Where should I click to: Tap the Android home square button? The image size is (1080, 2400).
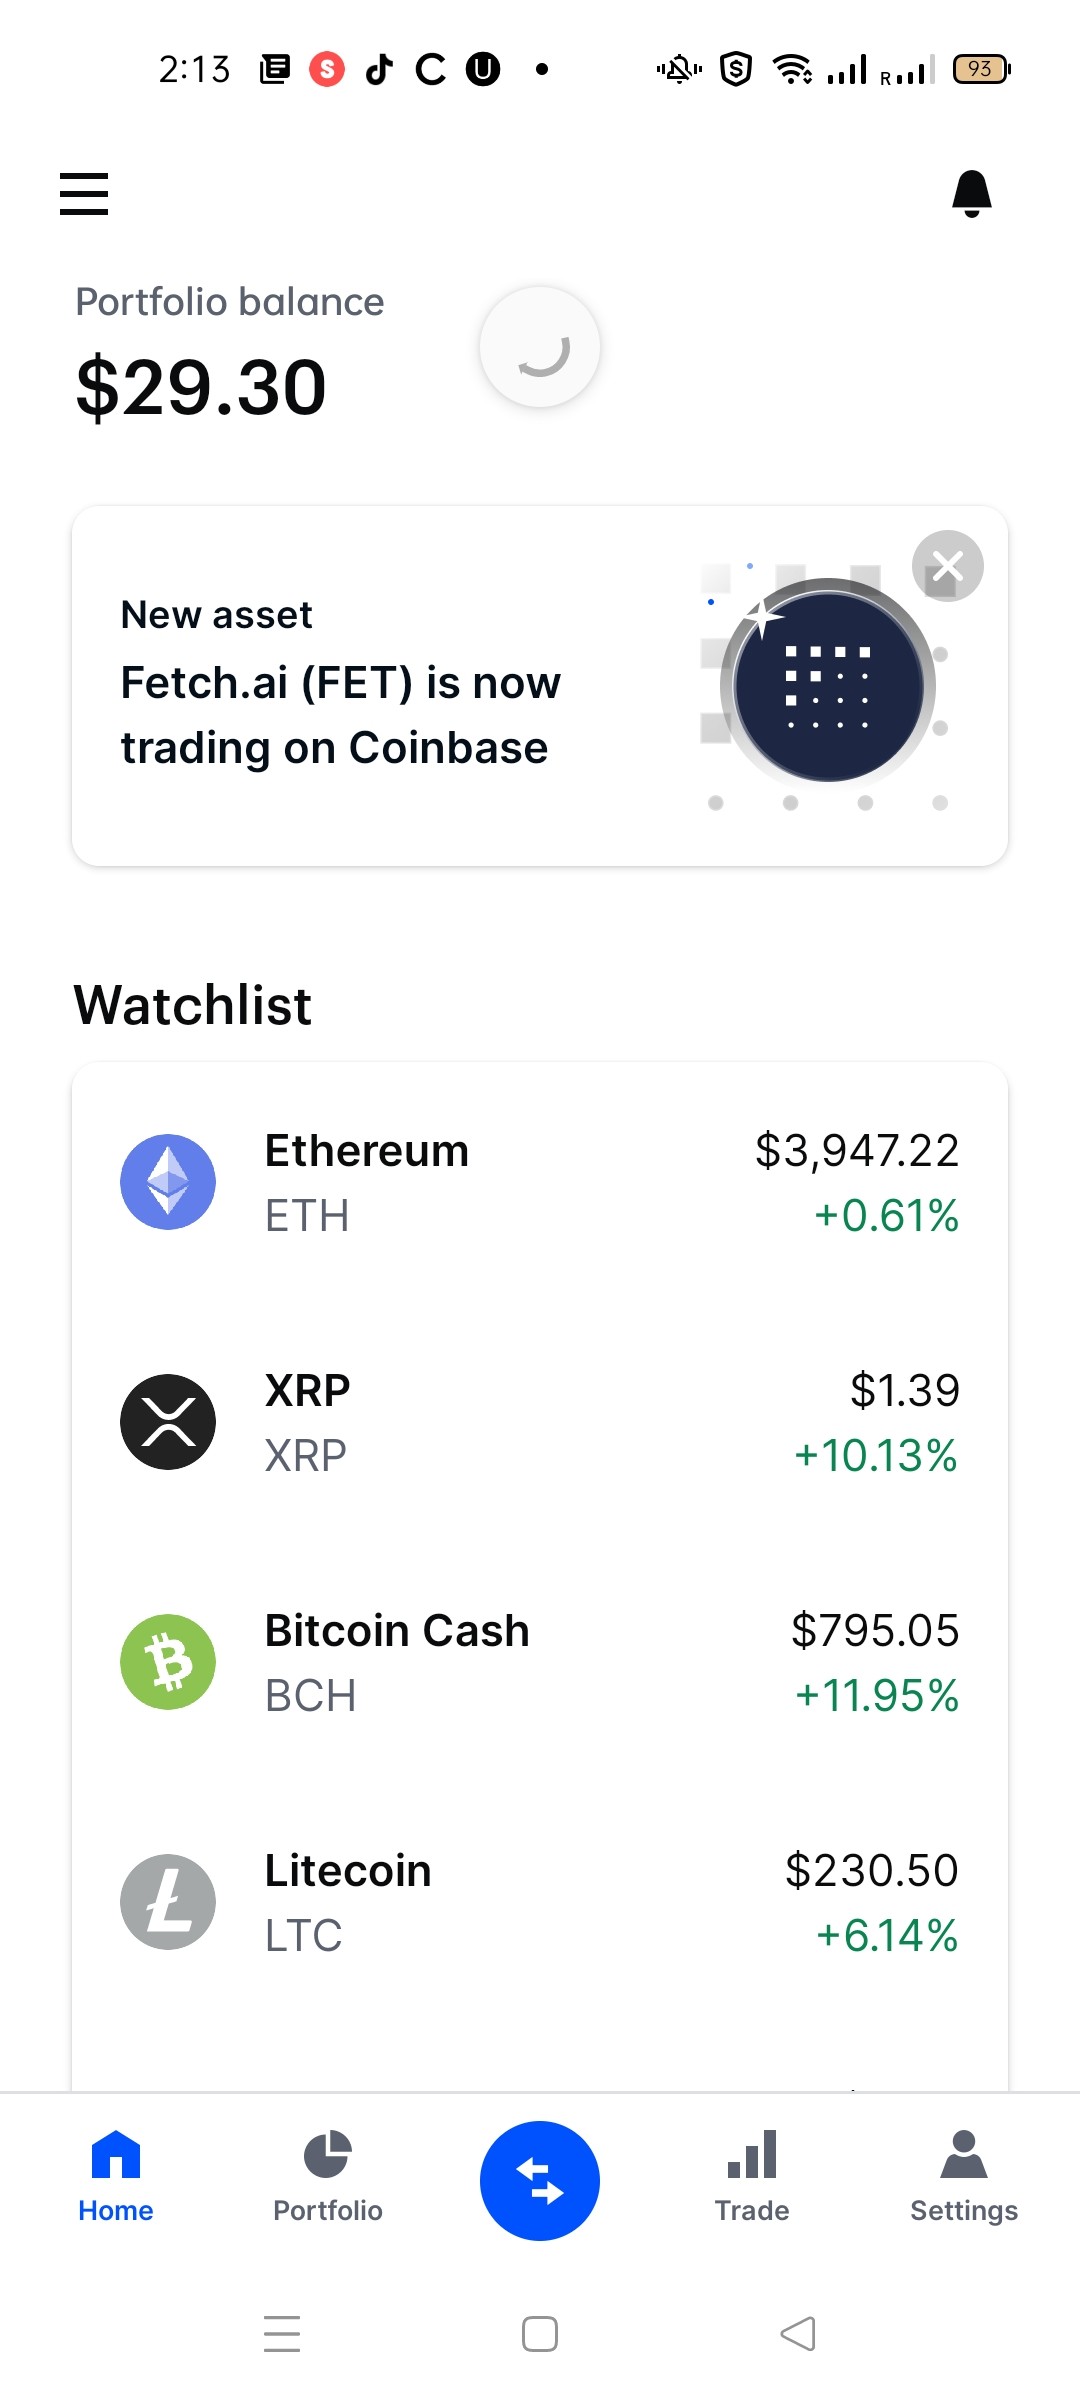click(x=540, y=2334)
